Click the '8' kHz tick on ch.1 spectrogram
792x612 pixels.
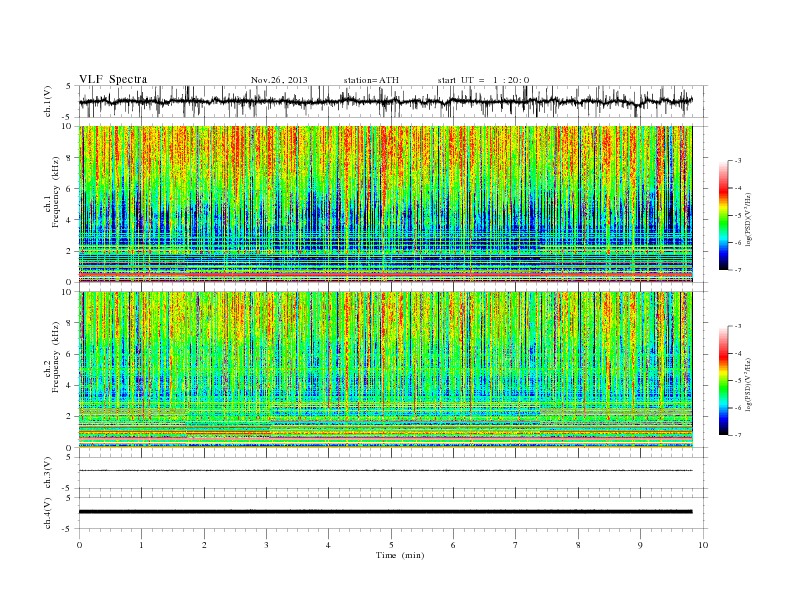click(x=70, y=158)
